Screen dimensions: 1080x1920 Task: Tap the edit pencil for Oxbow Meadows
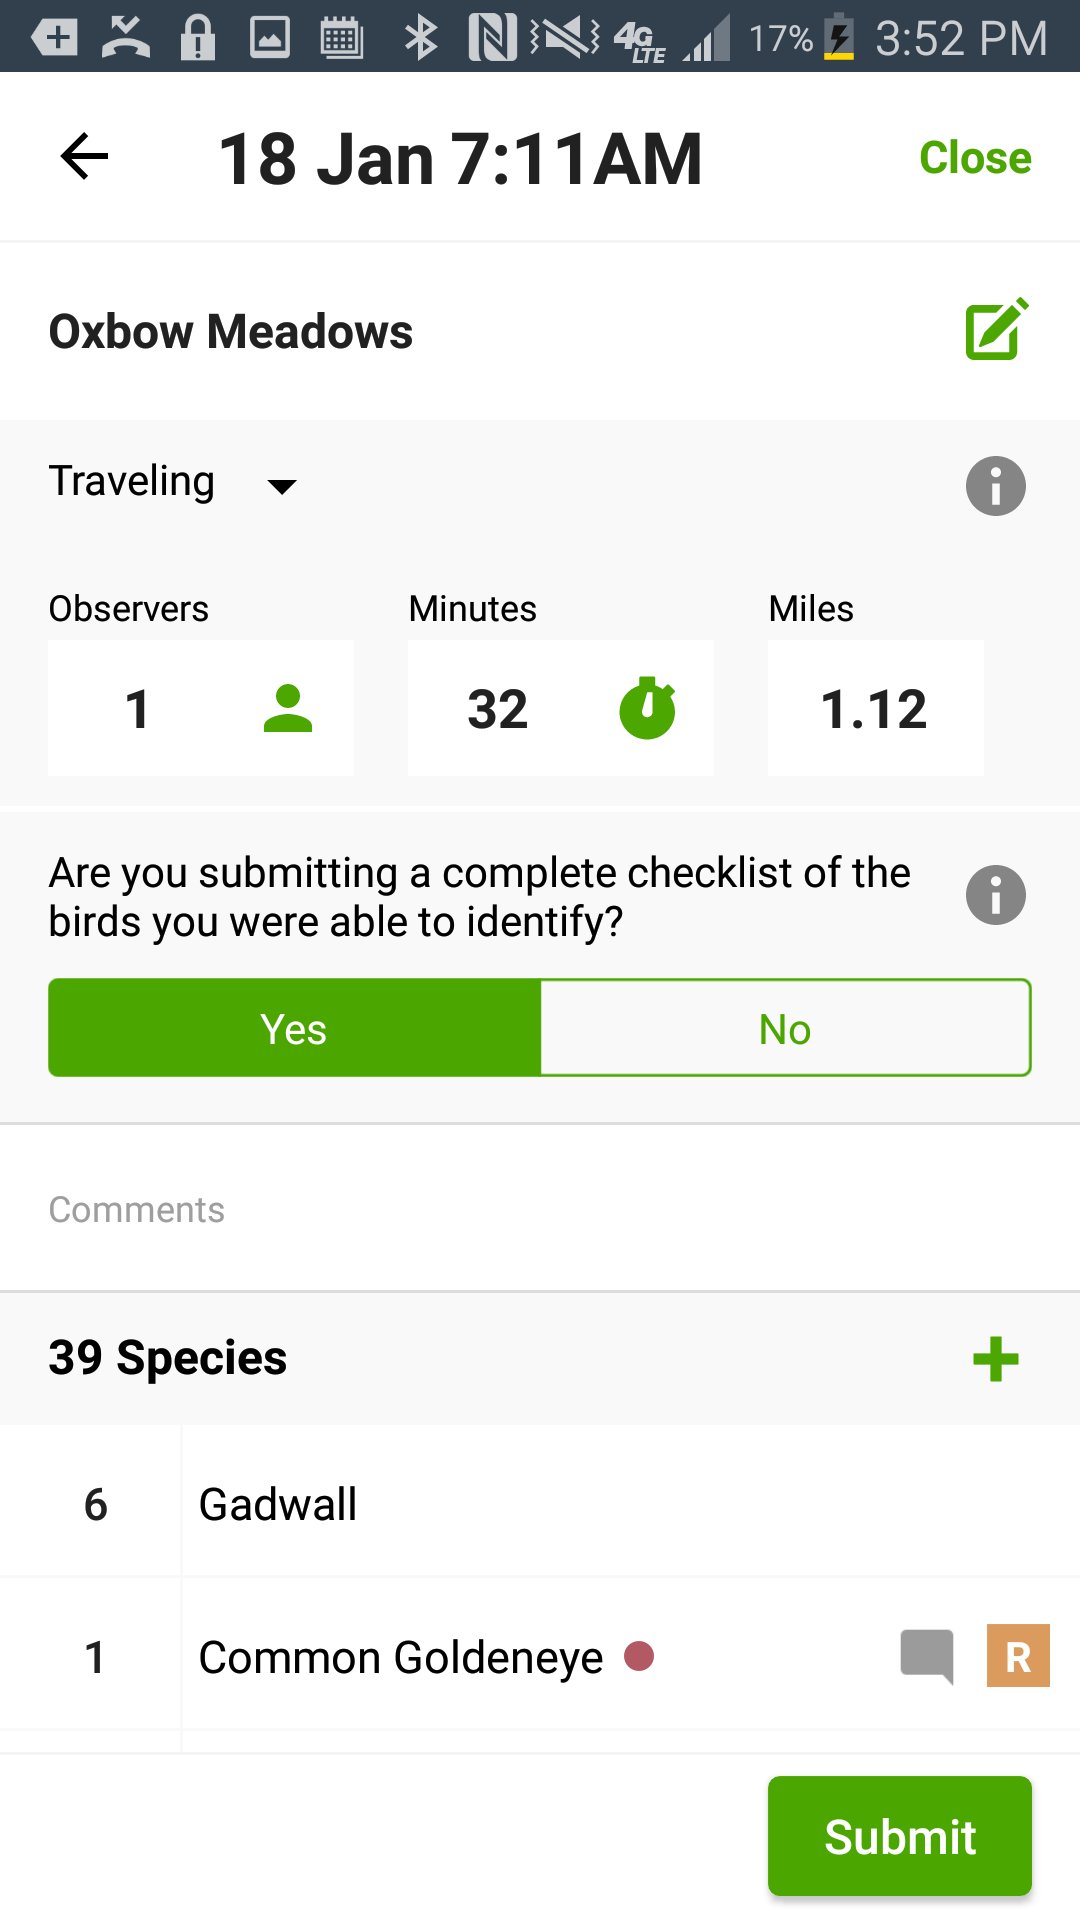(x=996, y=330)
